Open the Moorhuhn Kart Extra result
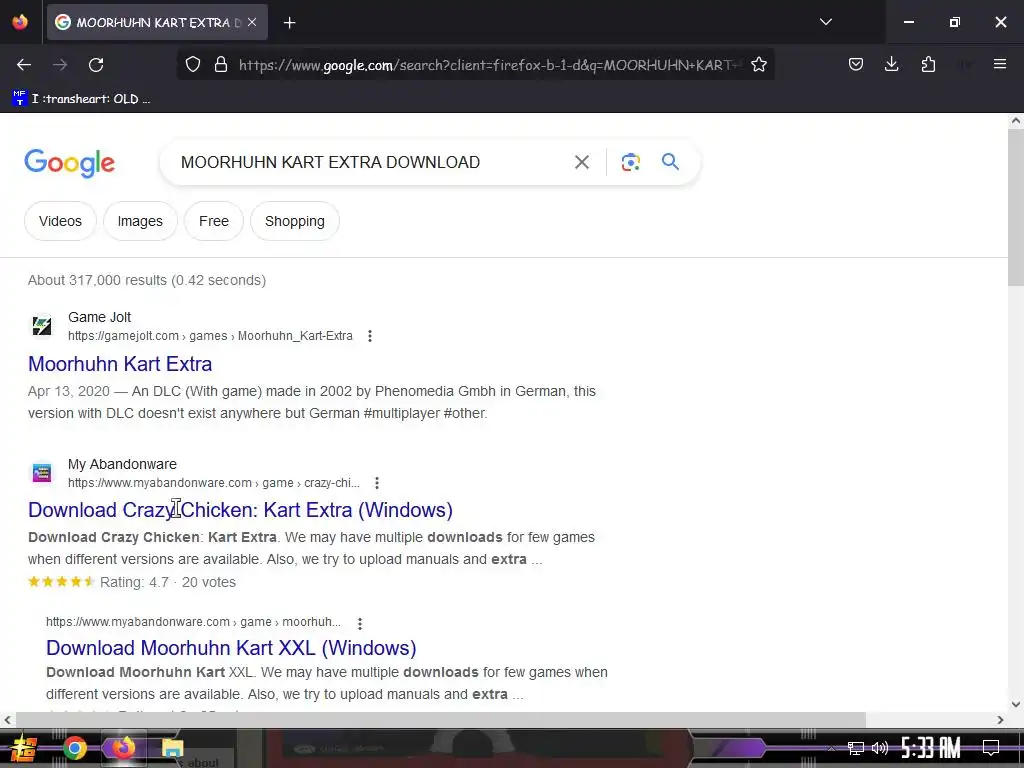 [x=120, y=364]
